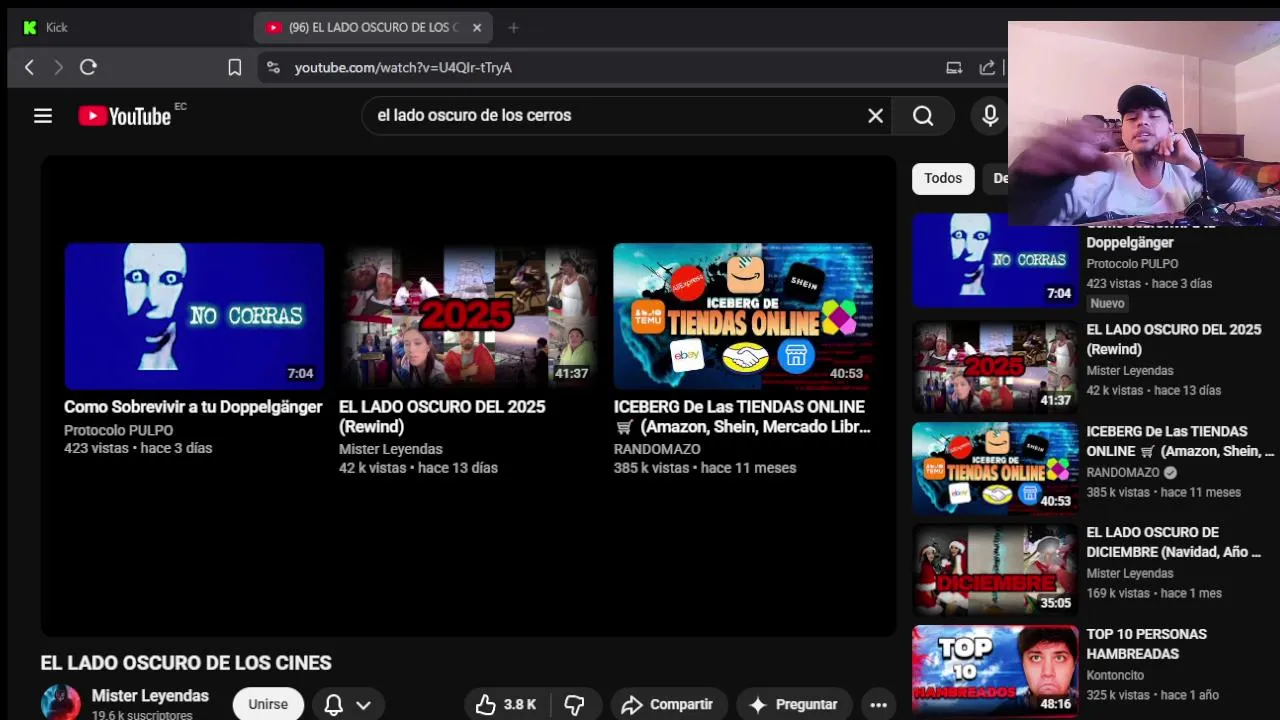Viewport: 1280px width, 720px height.
Task: Open the YouTube hamburger guide menu
Action: click(x=43, y=116)
